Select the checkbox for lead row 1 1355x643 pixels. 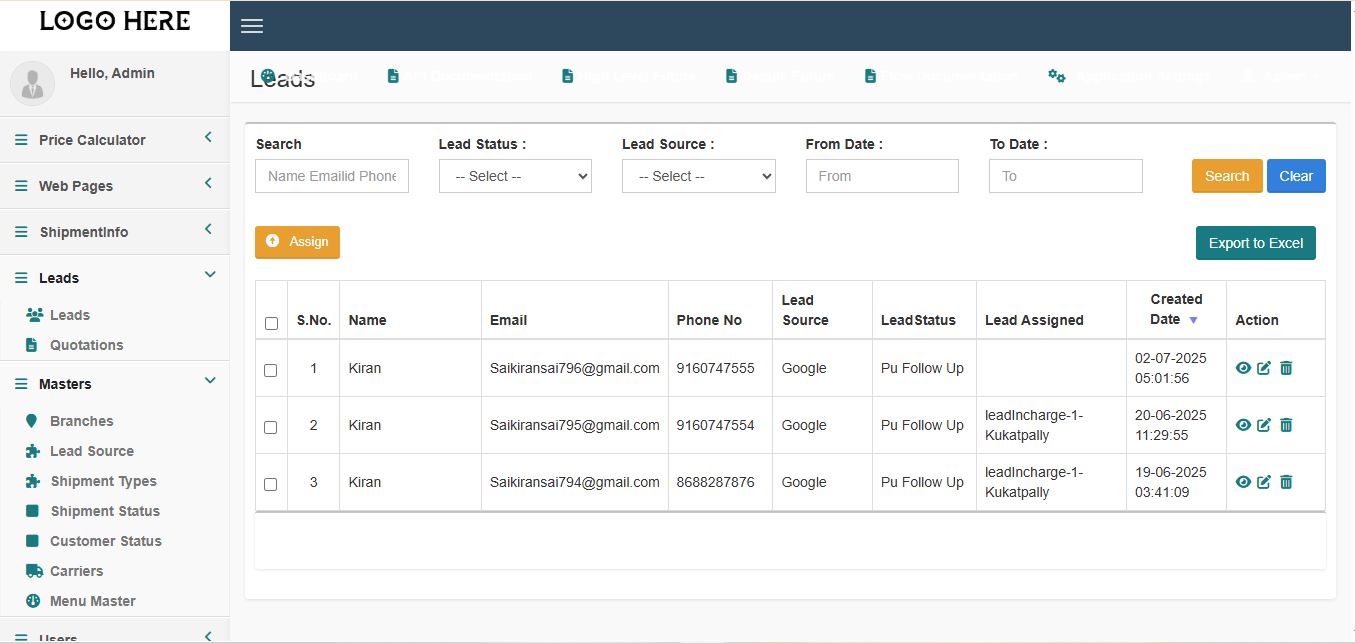271,370
